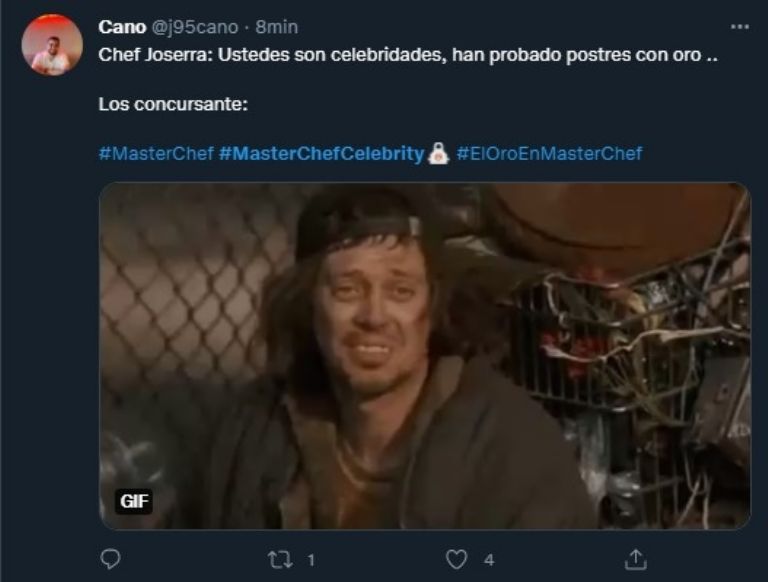
Task: Open the share upload icon
Action: pyautogui.click(x=636, y=559)
